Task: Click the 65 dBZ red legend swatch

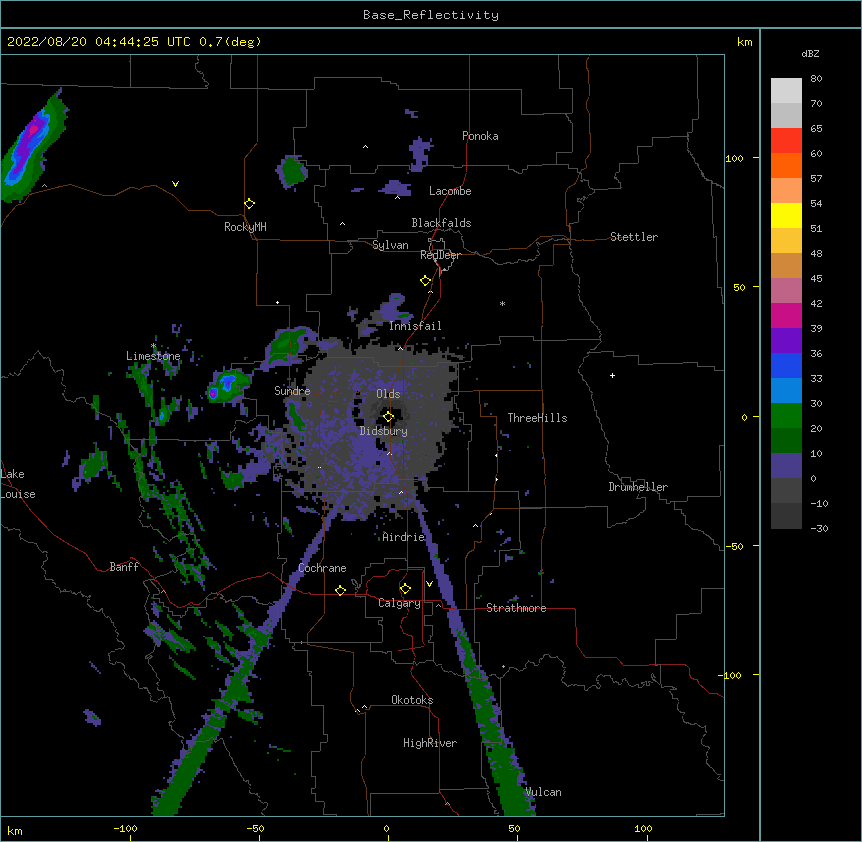Action: point(786,140)
